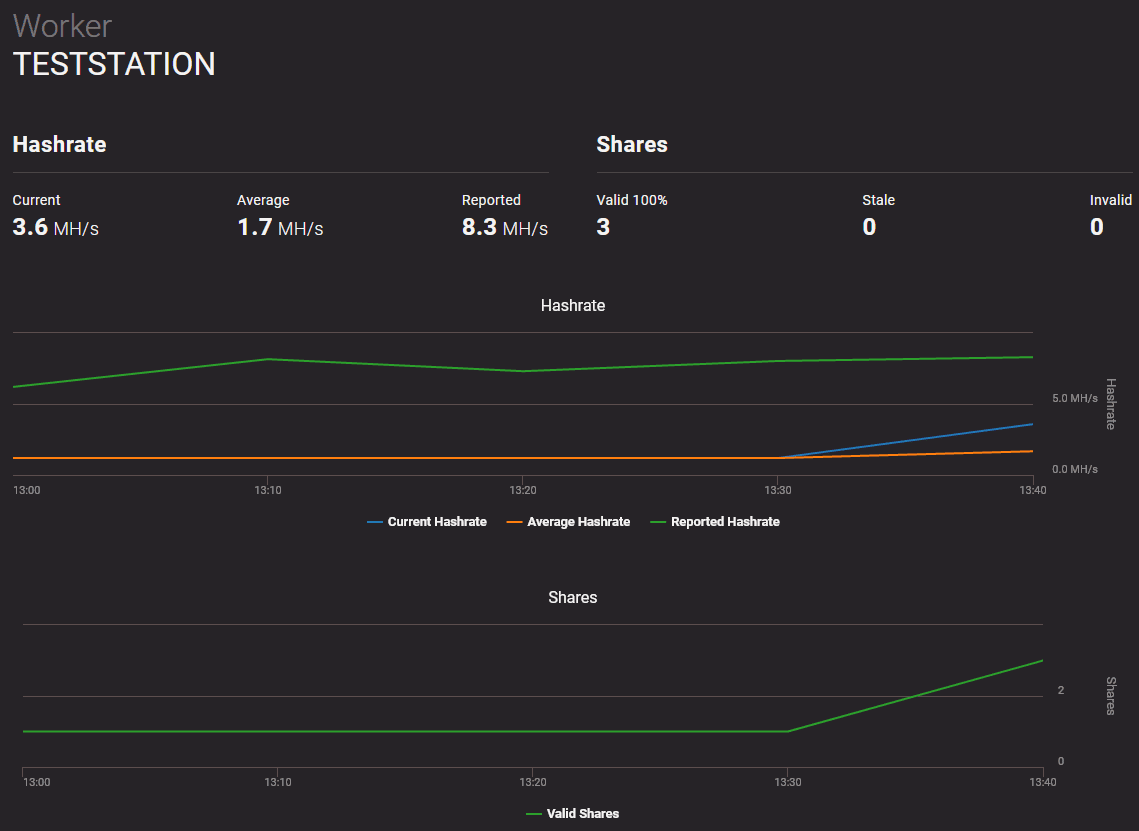Click 13:30 tick on Shares chart
This screenshot has width=1139, height=831.
coord(787,782)
